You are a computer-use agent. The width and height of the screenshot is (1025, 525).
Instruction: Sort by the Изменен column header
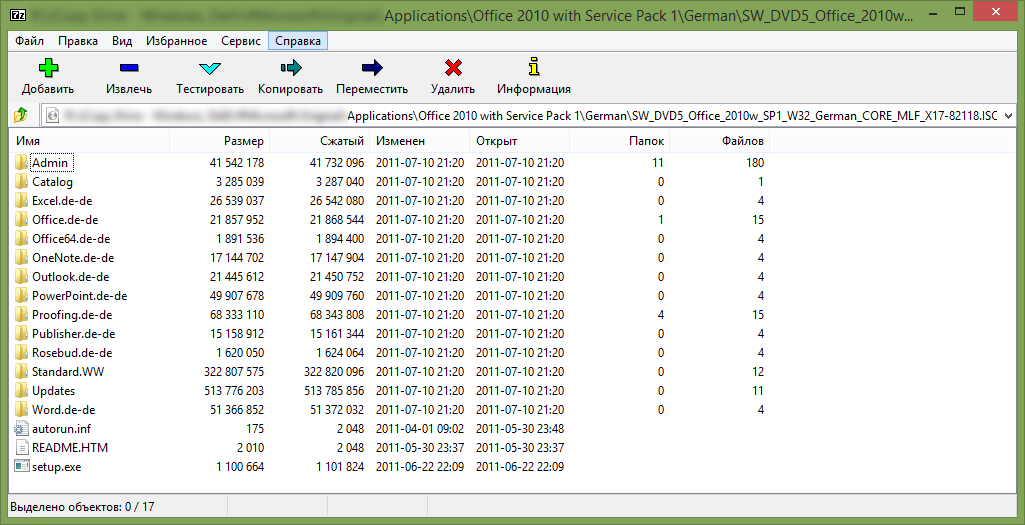(x=420, y=141)
